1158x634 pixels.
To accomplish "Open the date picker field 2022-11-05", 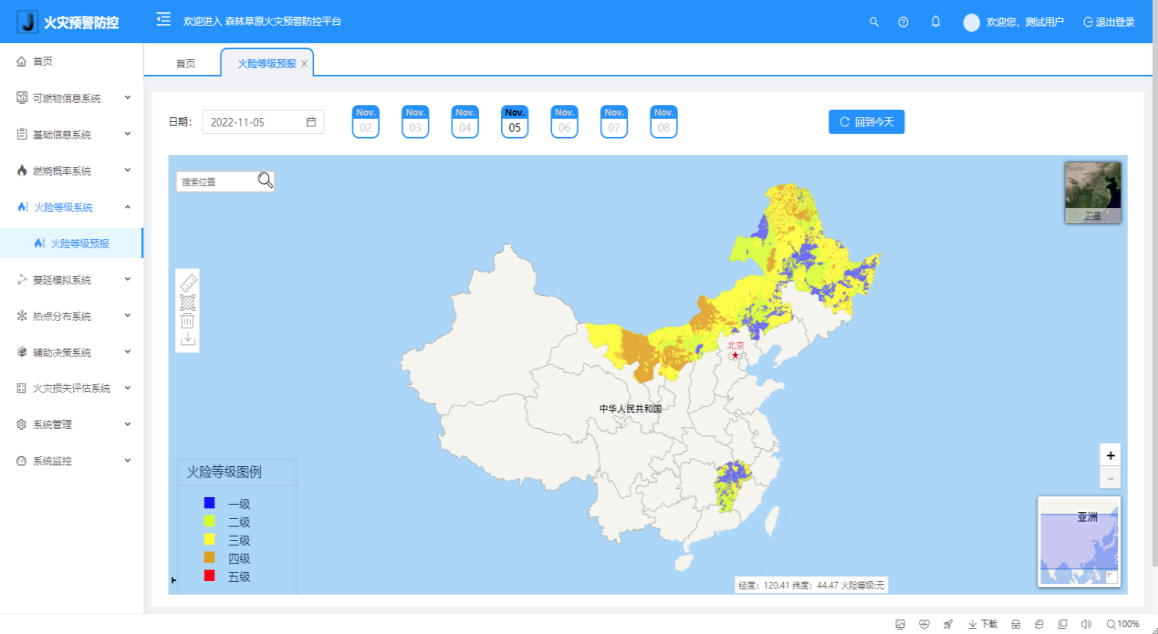I will pyautogui.click(x=262, y=122).
